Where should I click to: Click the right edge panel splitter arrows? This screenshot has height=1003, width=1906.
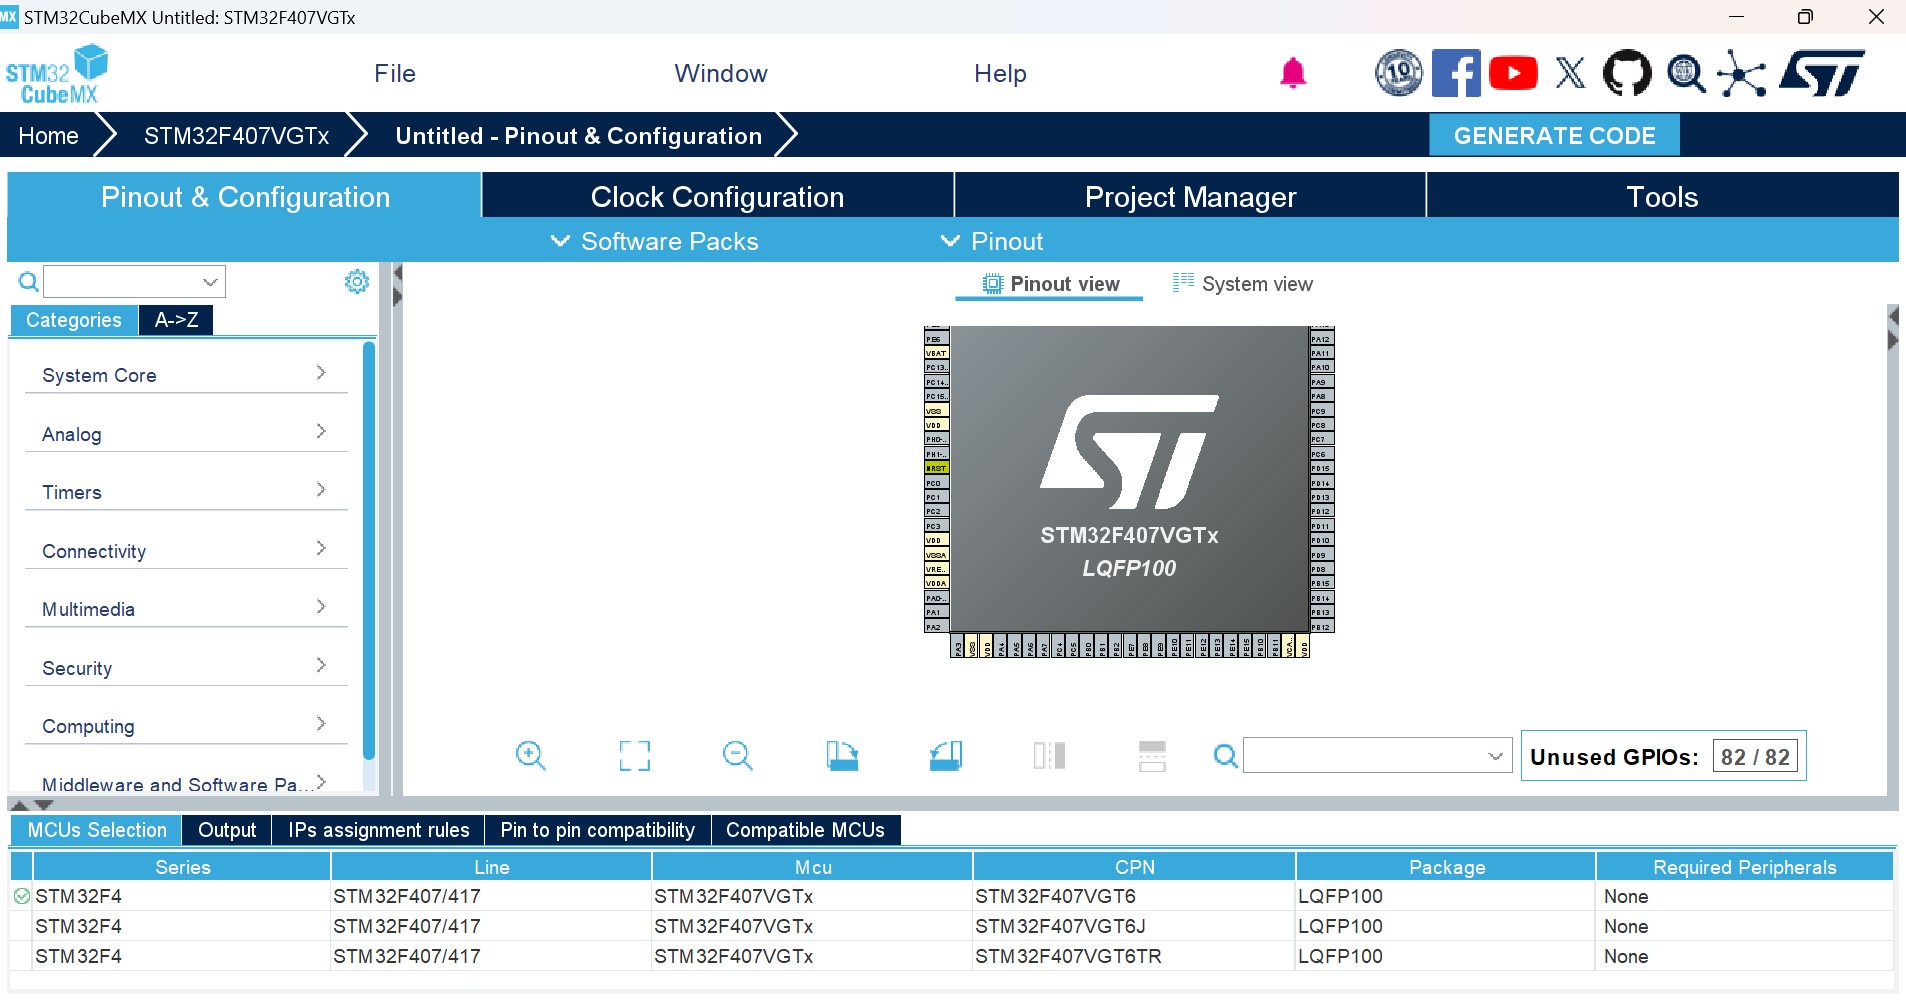[x=1892, y=328]
